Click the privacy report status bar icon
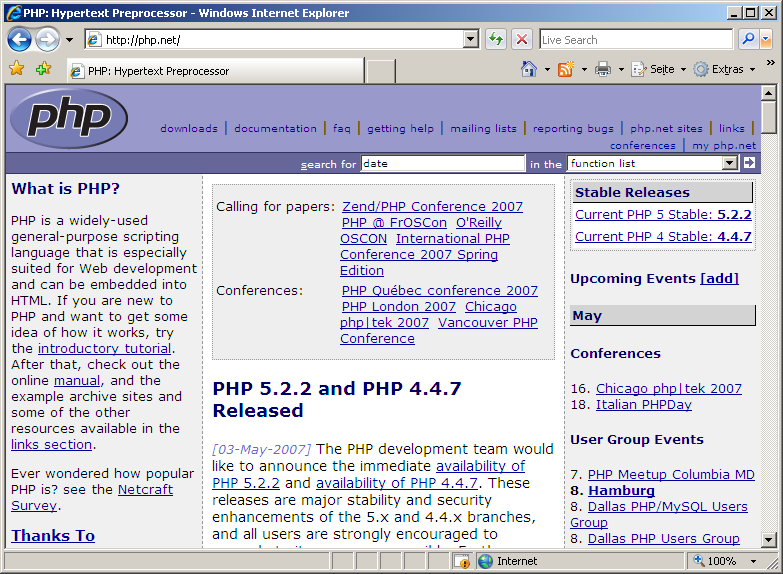 coord(462,561)
